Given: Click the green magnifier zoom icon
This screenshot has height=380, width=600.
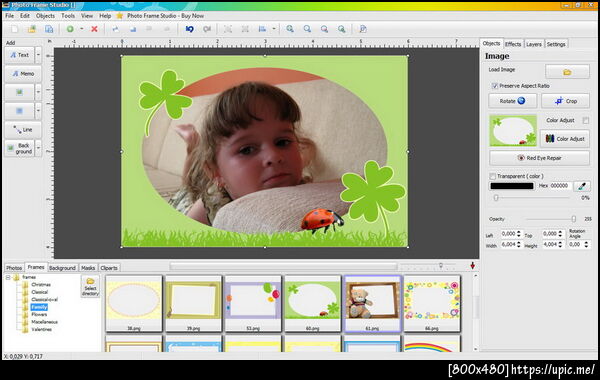Looking at the screenshot, I should tap(342, 29).
